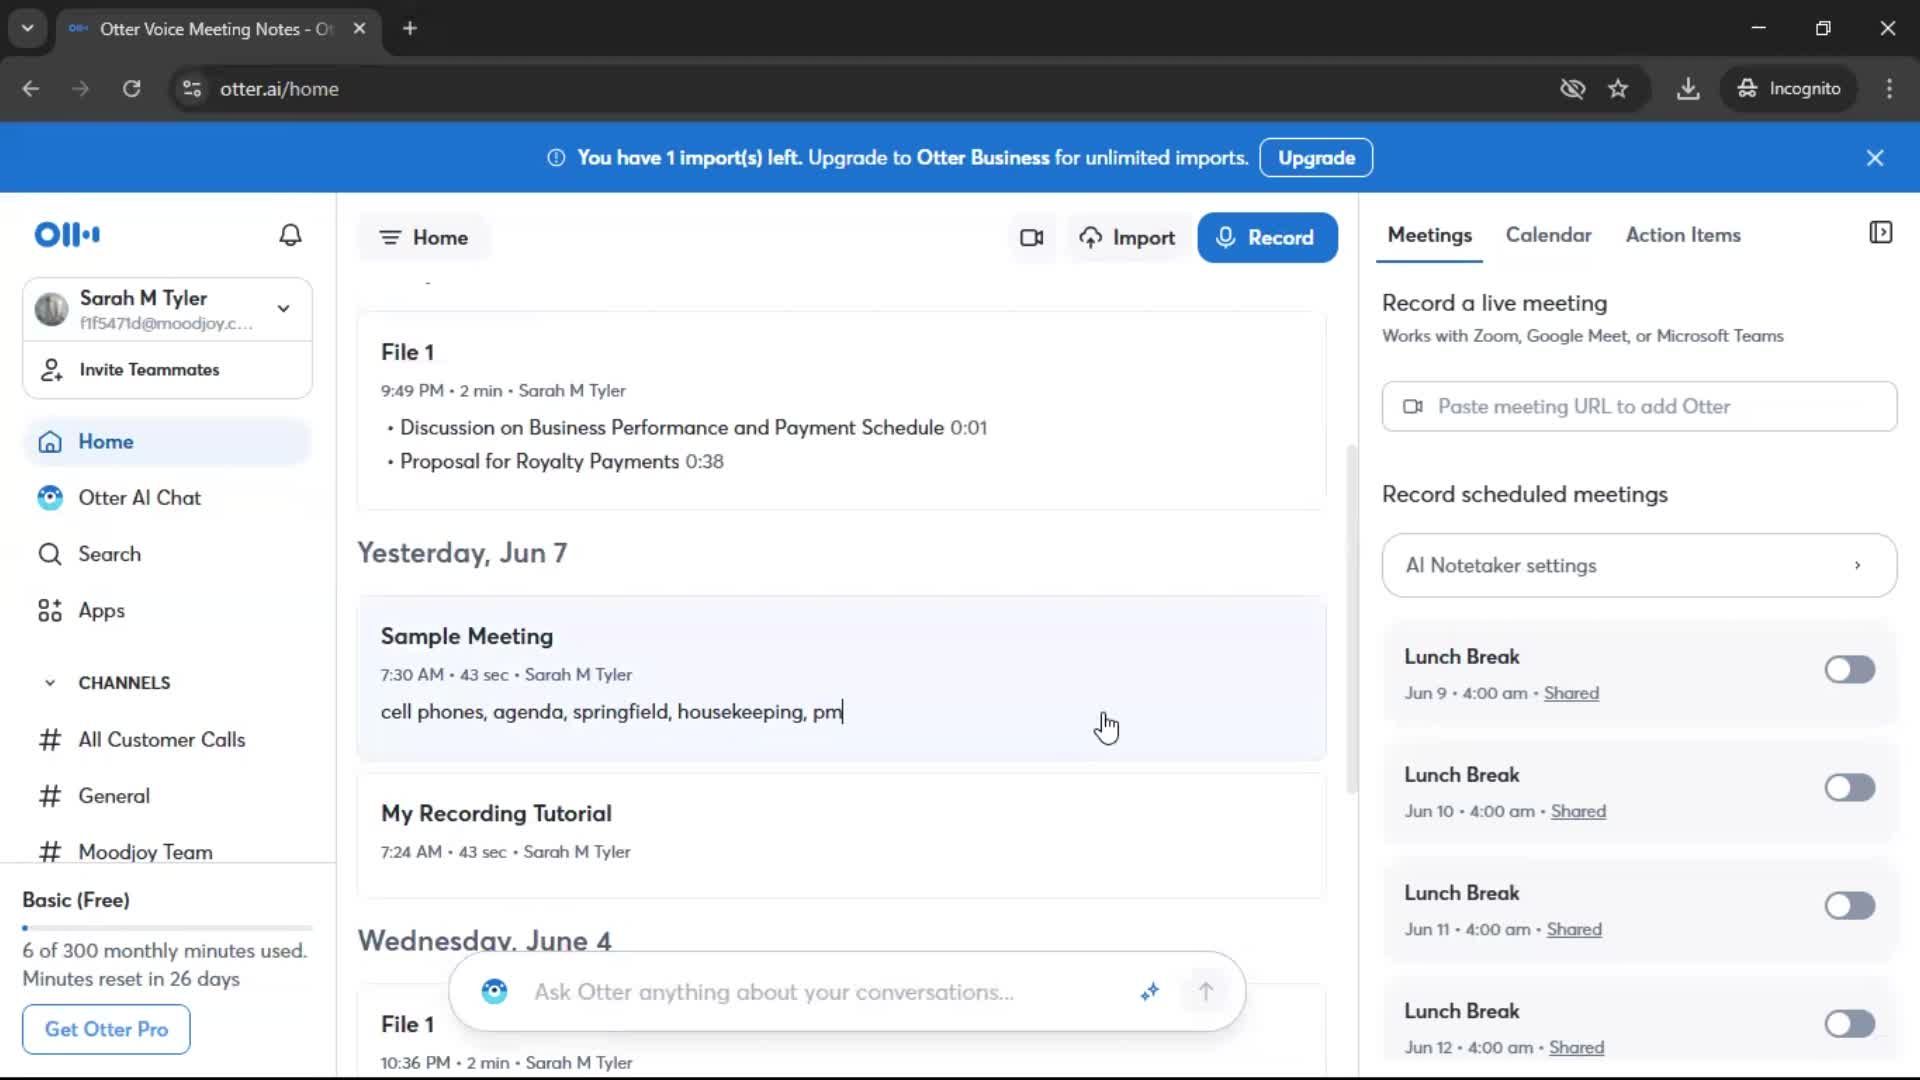1920x1080 pixels.
Task: Open the notifications bell
Action: (x=290, y=235)
